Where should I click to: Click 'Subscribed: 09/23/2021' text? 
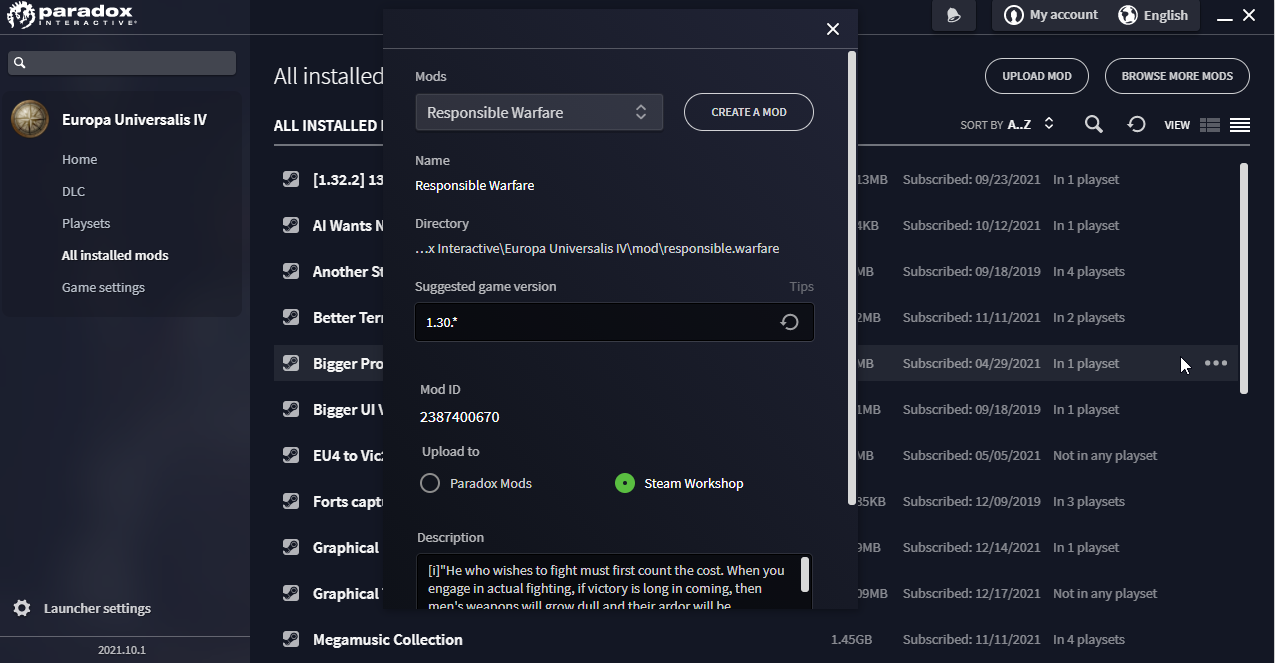(972, 180)
